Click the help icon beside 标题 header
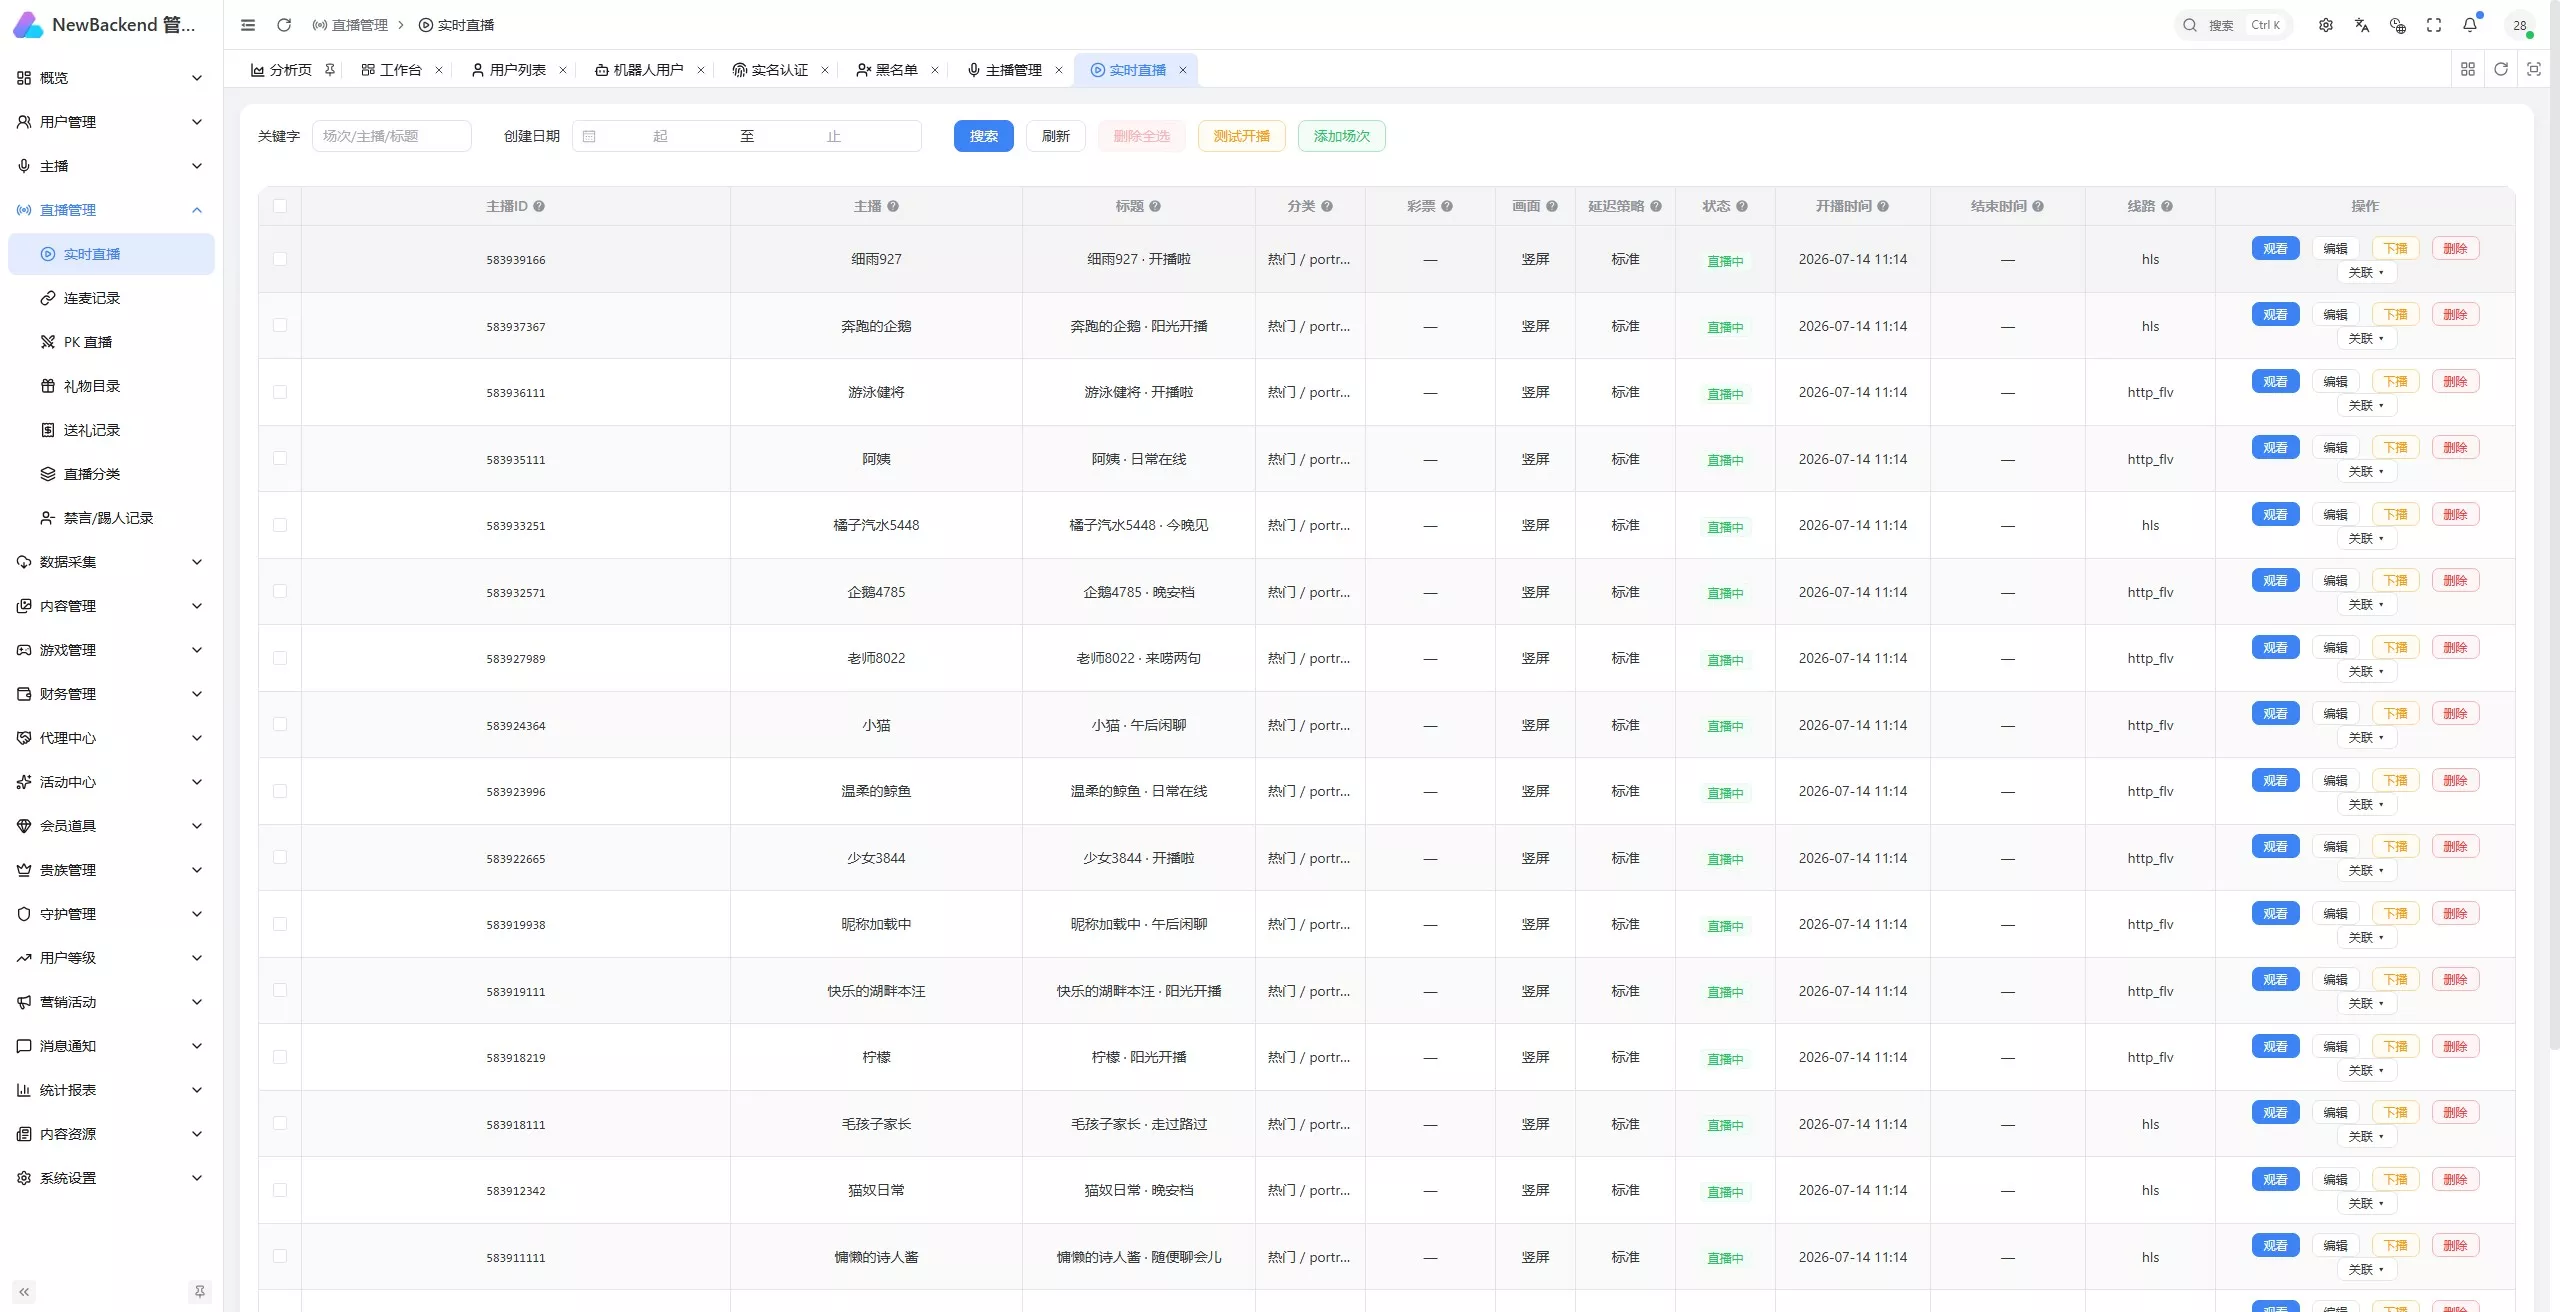Viewport: 2560px width, 1312px height. pos(1155,206)
